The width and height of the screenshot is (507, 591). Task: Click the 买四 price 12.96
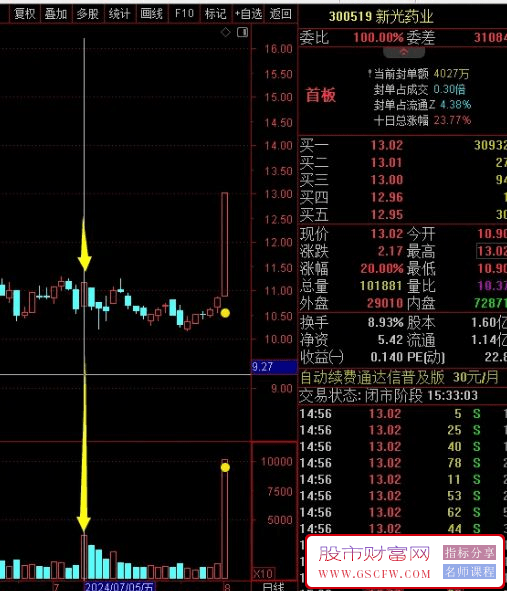tap(386, 197)
